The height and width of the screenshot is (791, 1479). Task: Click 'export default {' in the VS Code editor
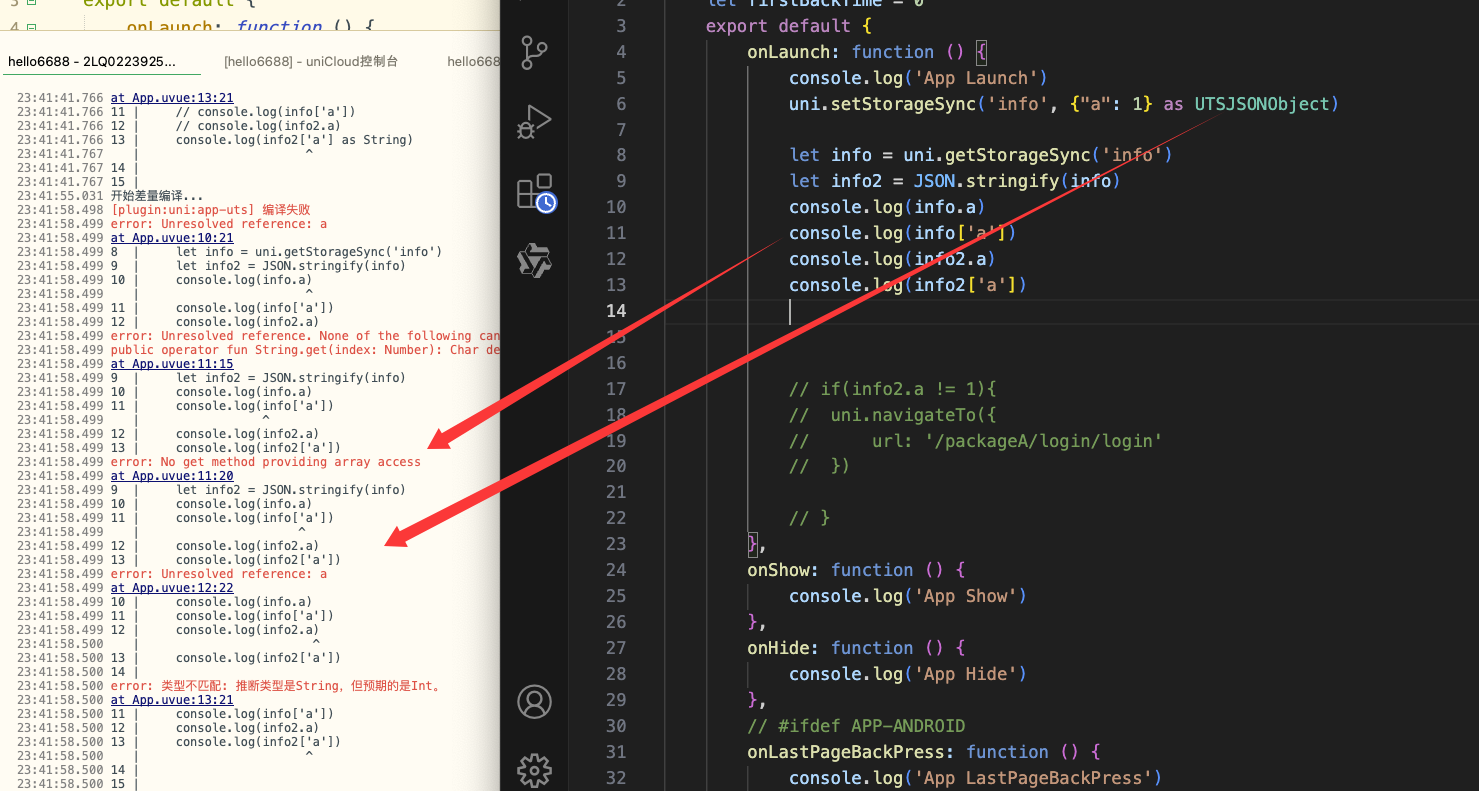788,26
